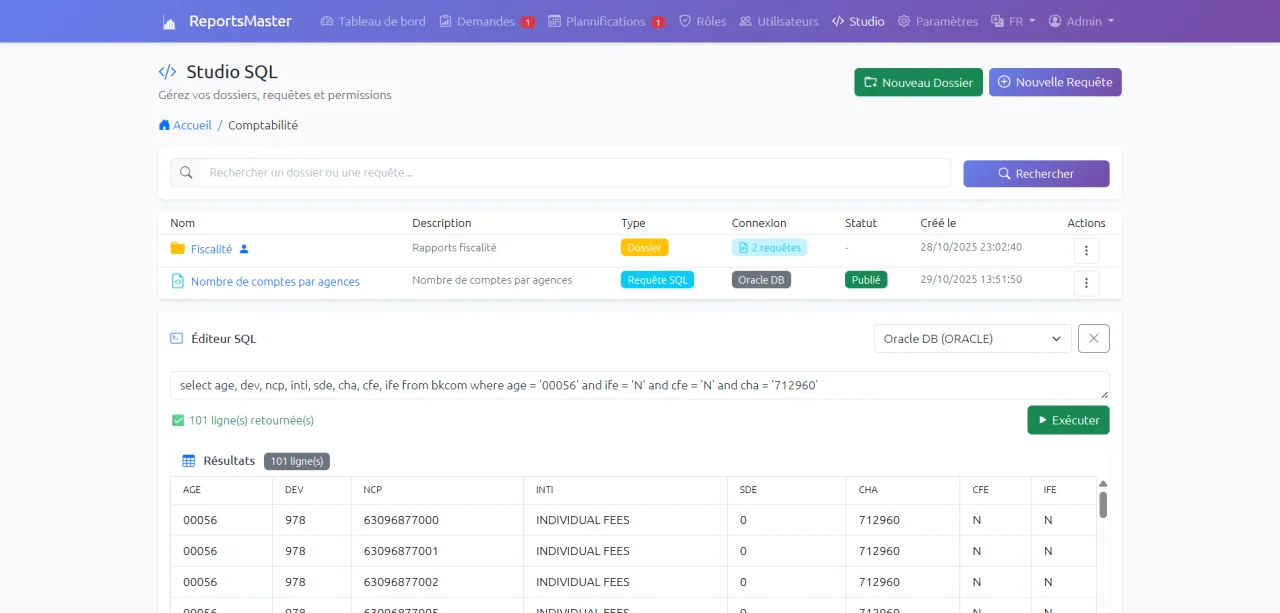Click the green check icon beside lignes retournées

178,420
